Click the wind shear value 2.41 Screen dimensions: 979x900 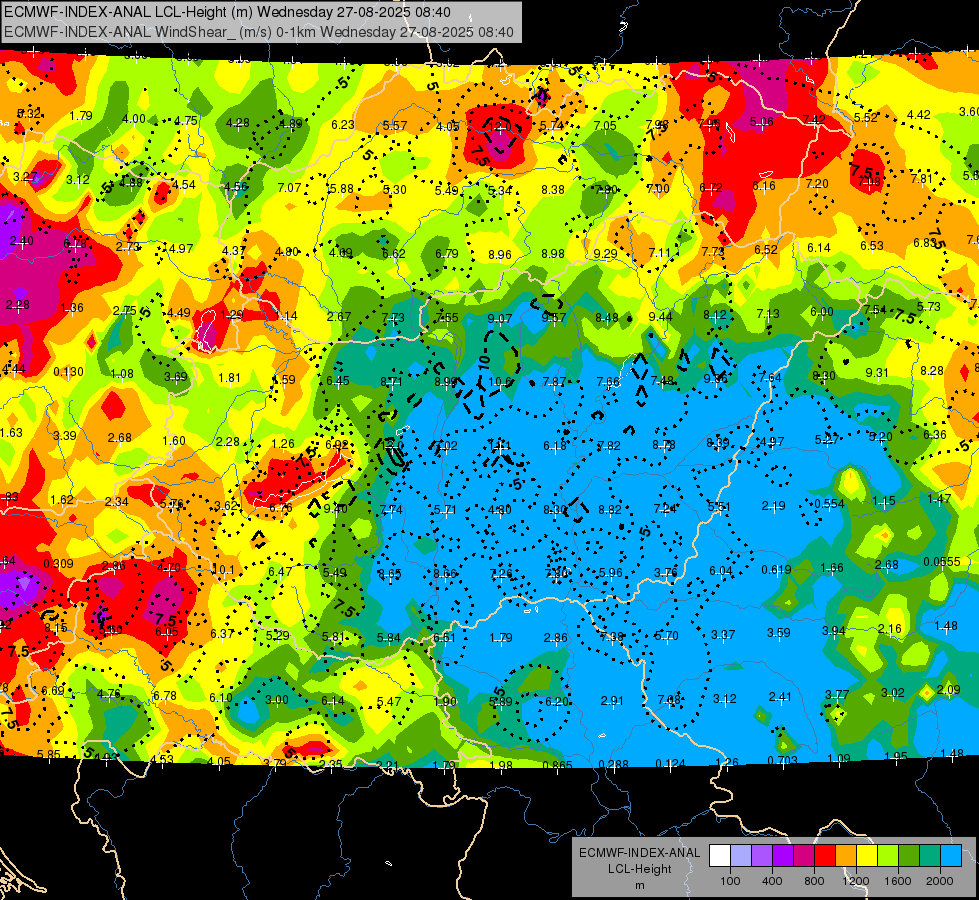[780, 697]
